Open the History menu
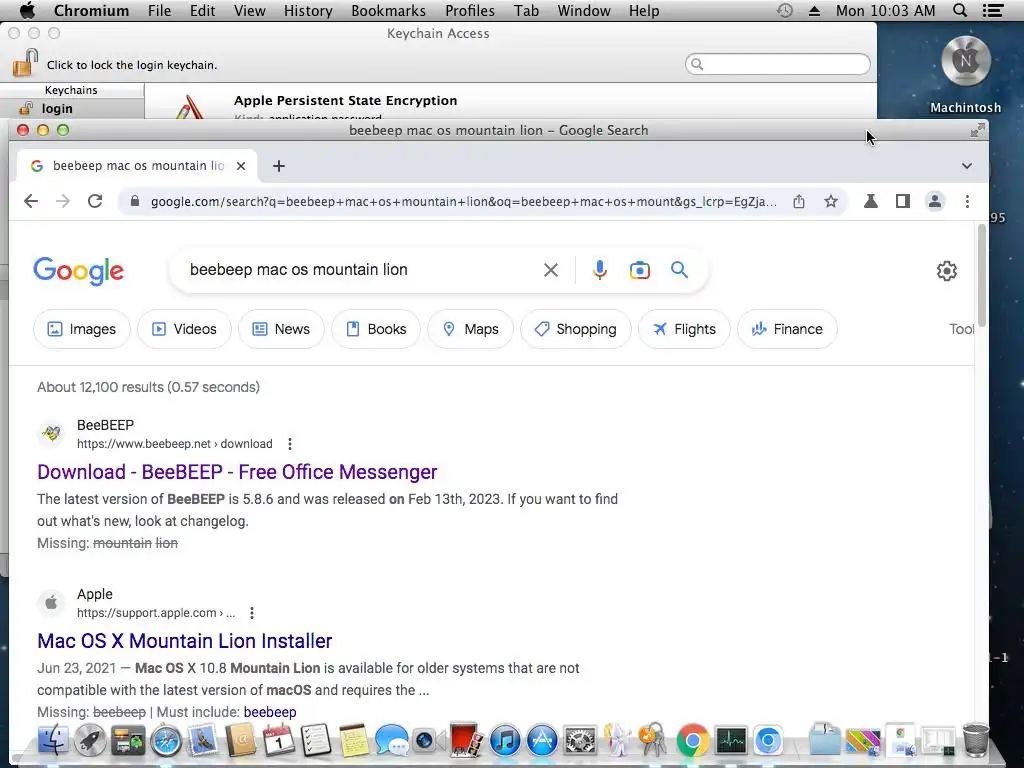Screen dimensions: 1024x768 tap(308, 10)
